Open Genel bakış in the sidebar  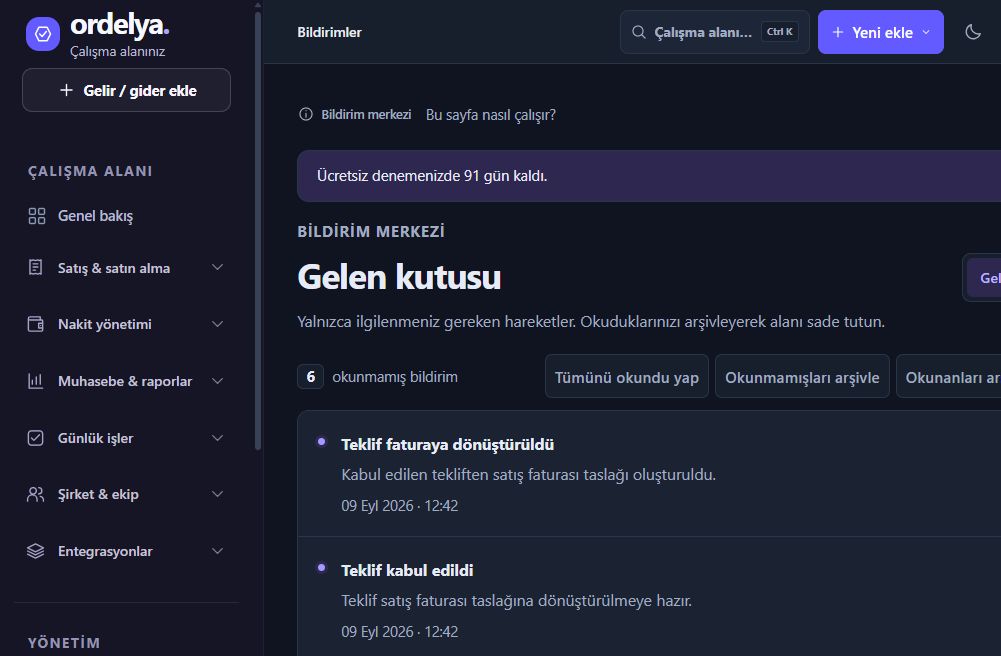click(x=126, y=216)
